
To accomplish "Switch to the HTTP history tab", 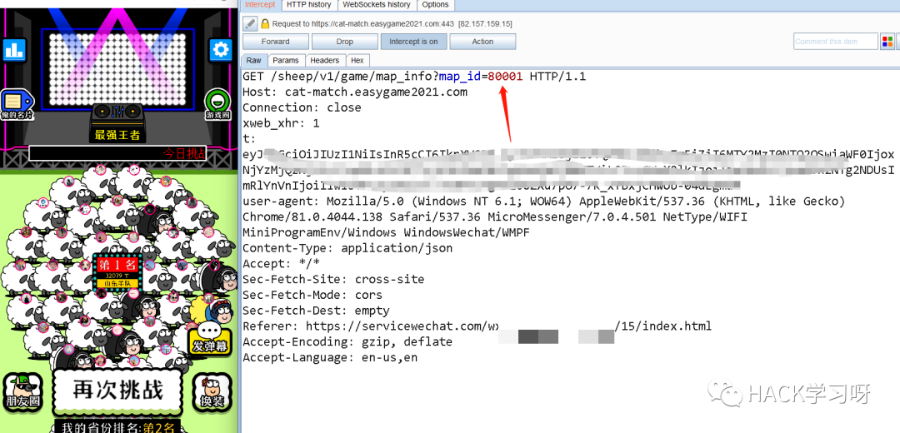I will click(x=309, y=5).
